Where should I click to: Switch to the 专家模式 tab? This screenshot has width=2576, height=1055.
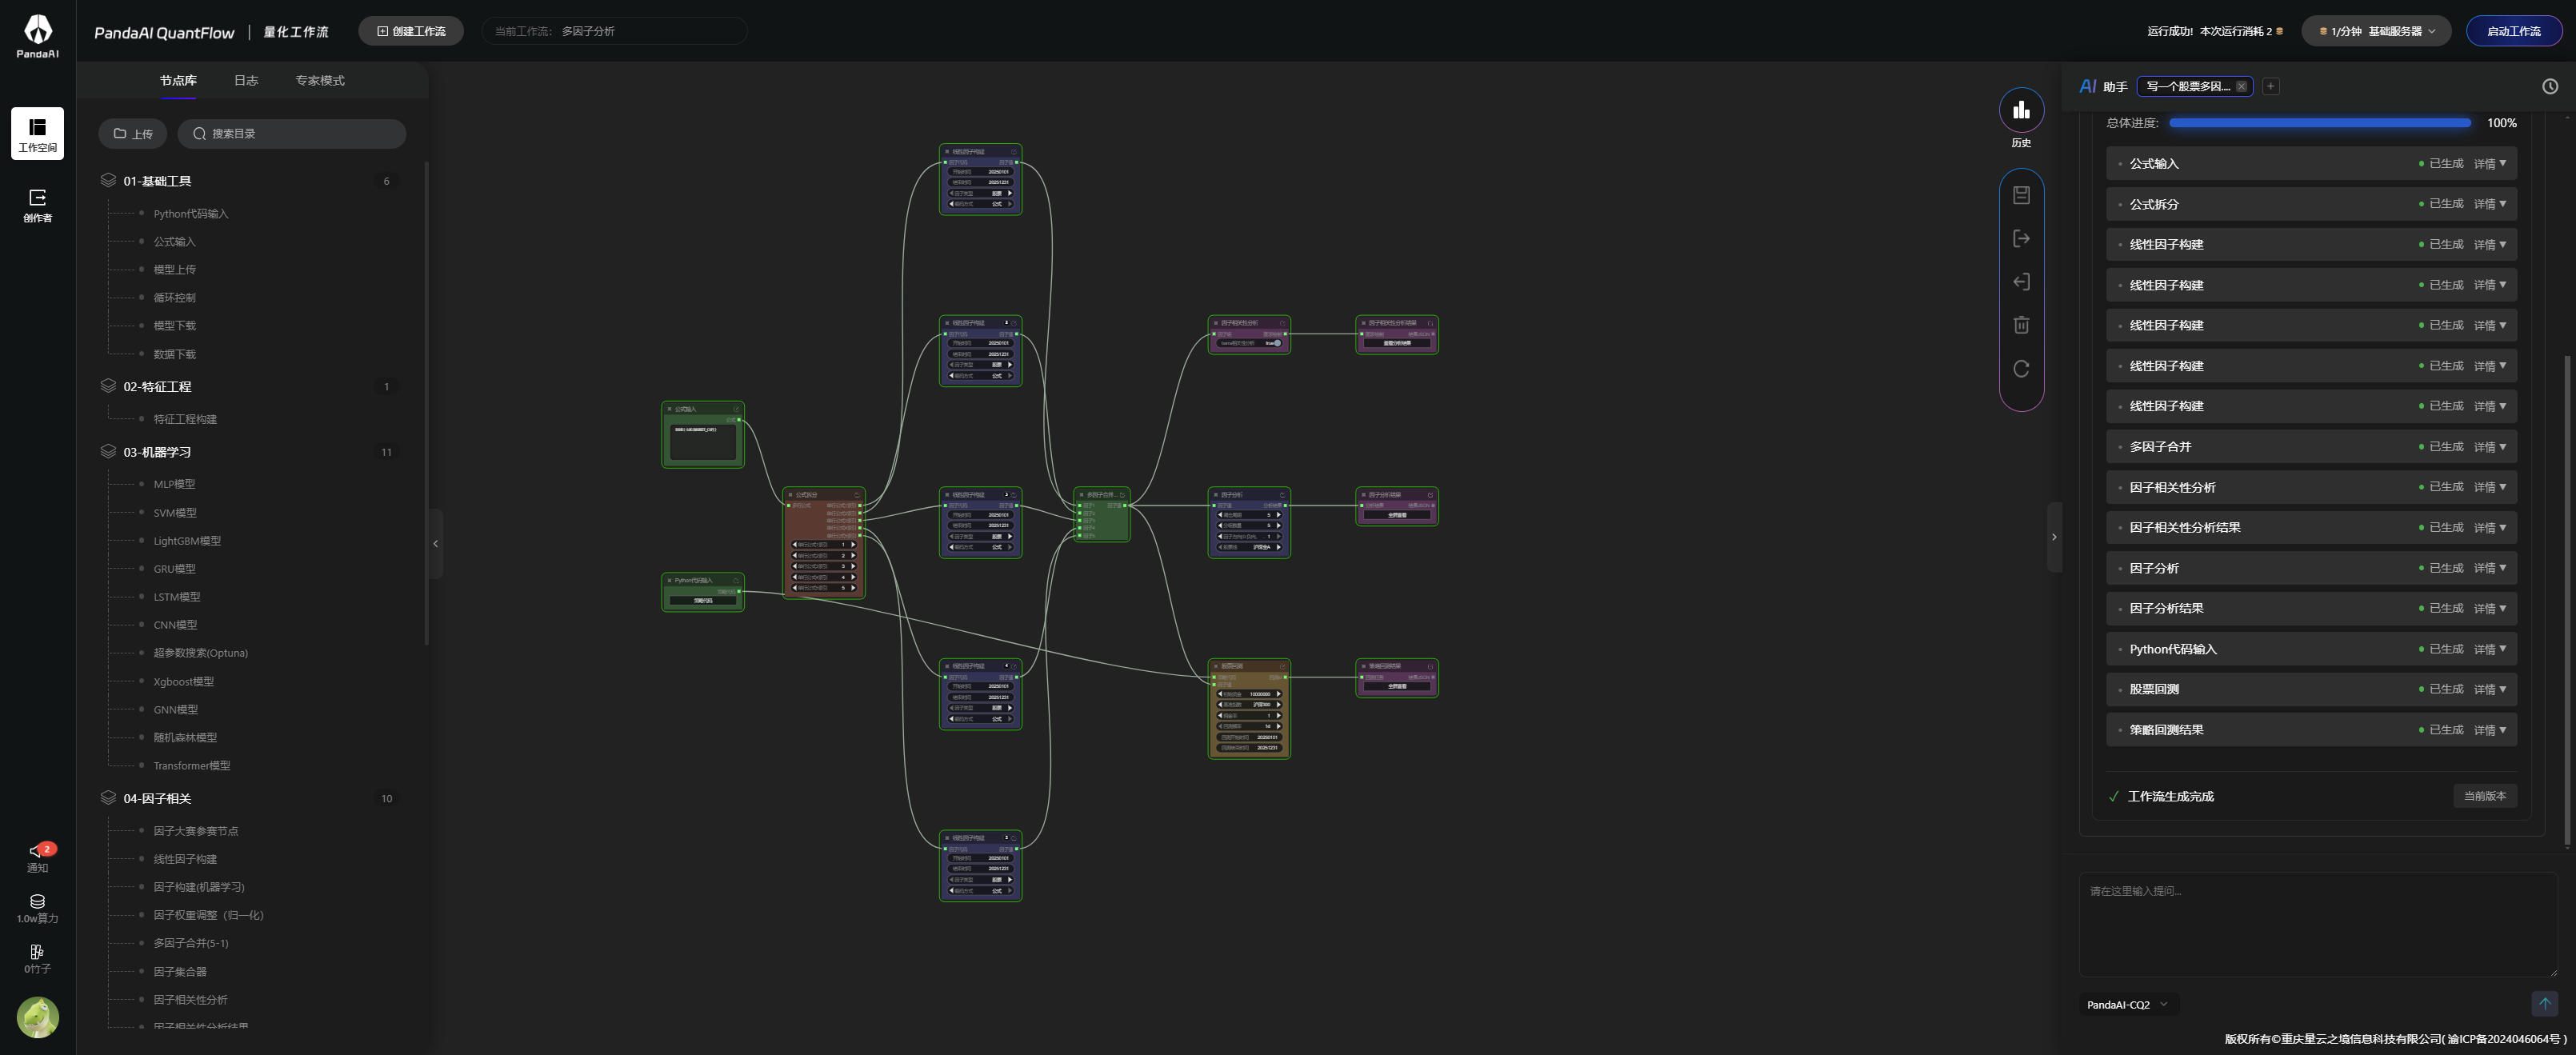click(320, 81)
